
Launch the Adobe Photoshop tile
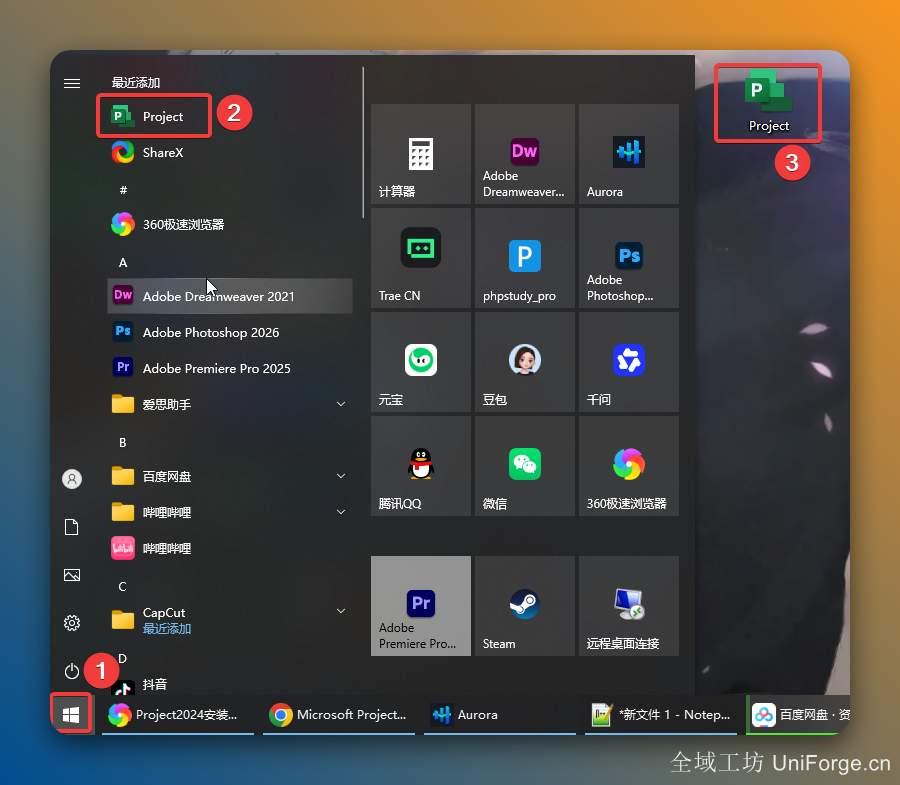coord(629,258)
